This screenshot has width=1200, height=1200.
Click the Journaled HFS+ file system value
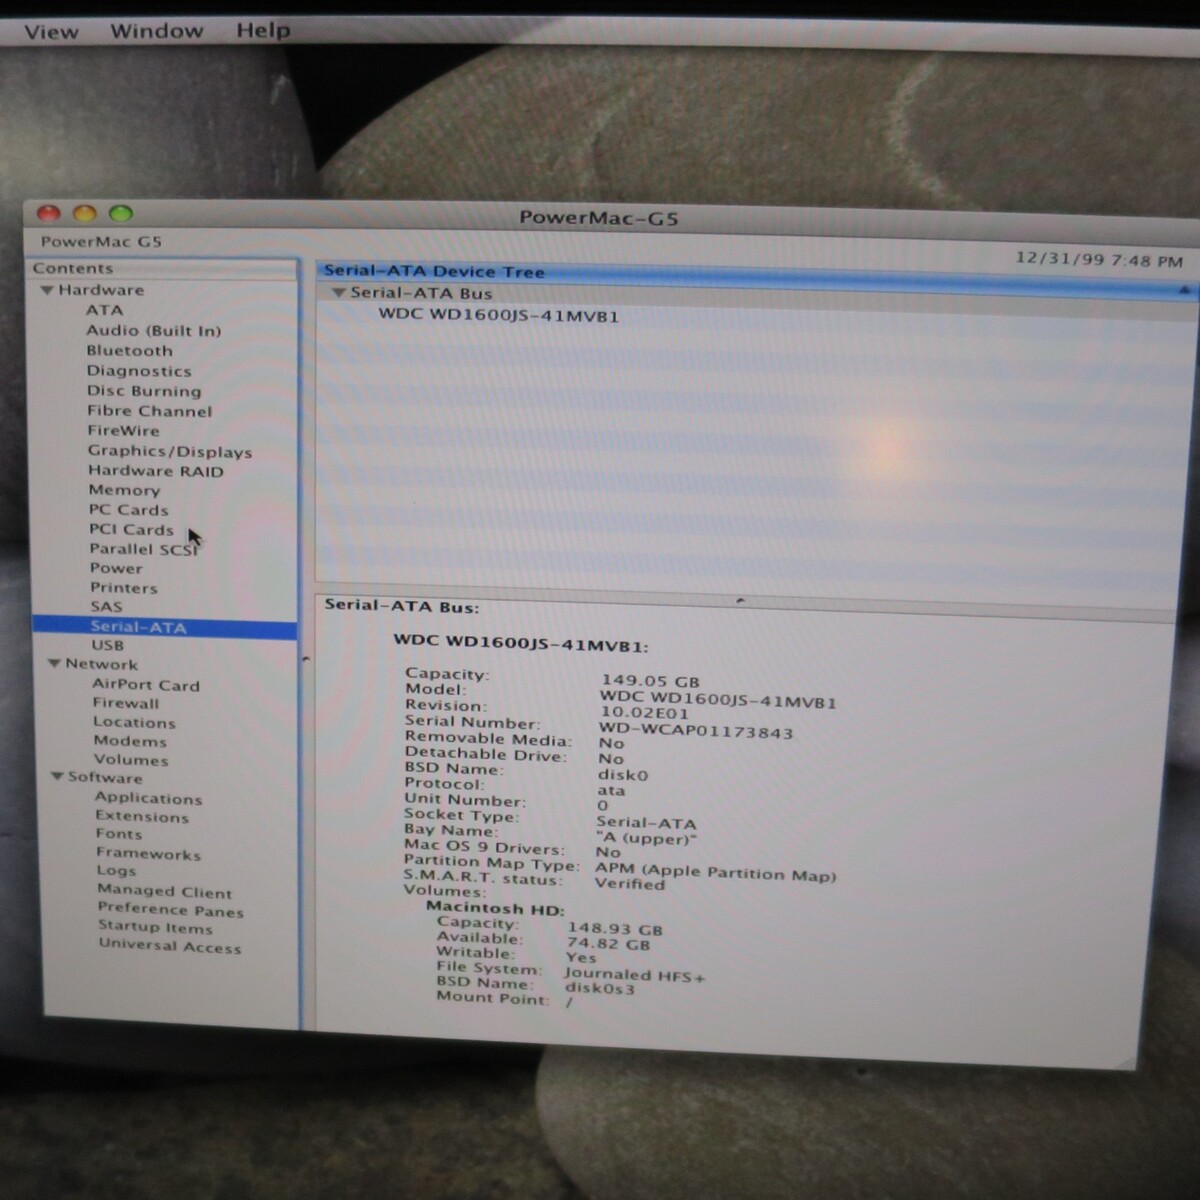click(x=634, y=974)
